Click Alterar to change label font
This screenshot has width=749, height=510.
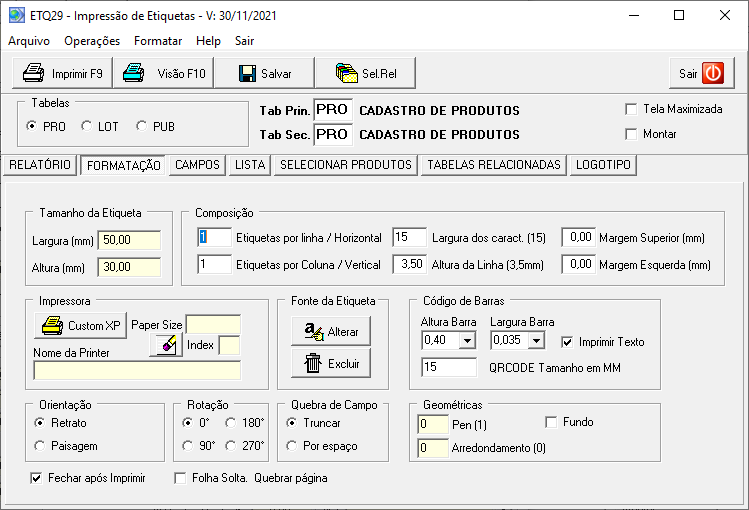click(x=331, y=331)
